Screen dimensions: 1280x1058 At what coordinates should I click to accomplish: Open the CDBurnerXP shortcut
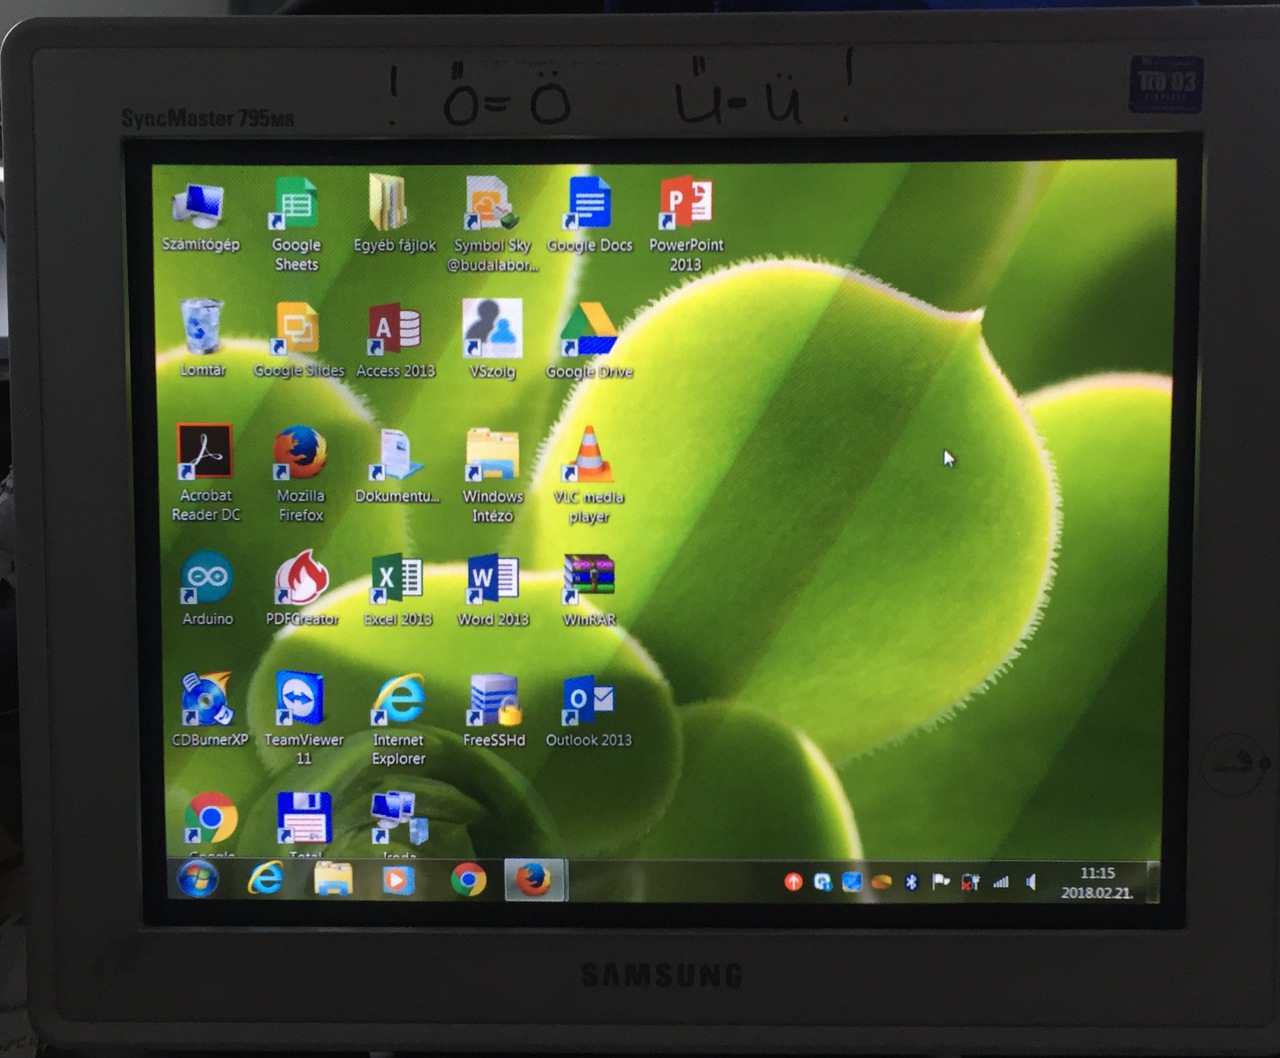(209, 709)
